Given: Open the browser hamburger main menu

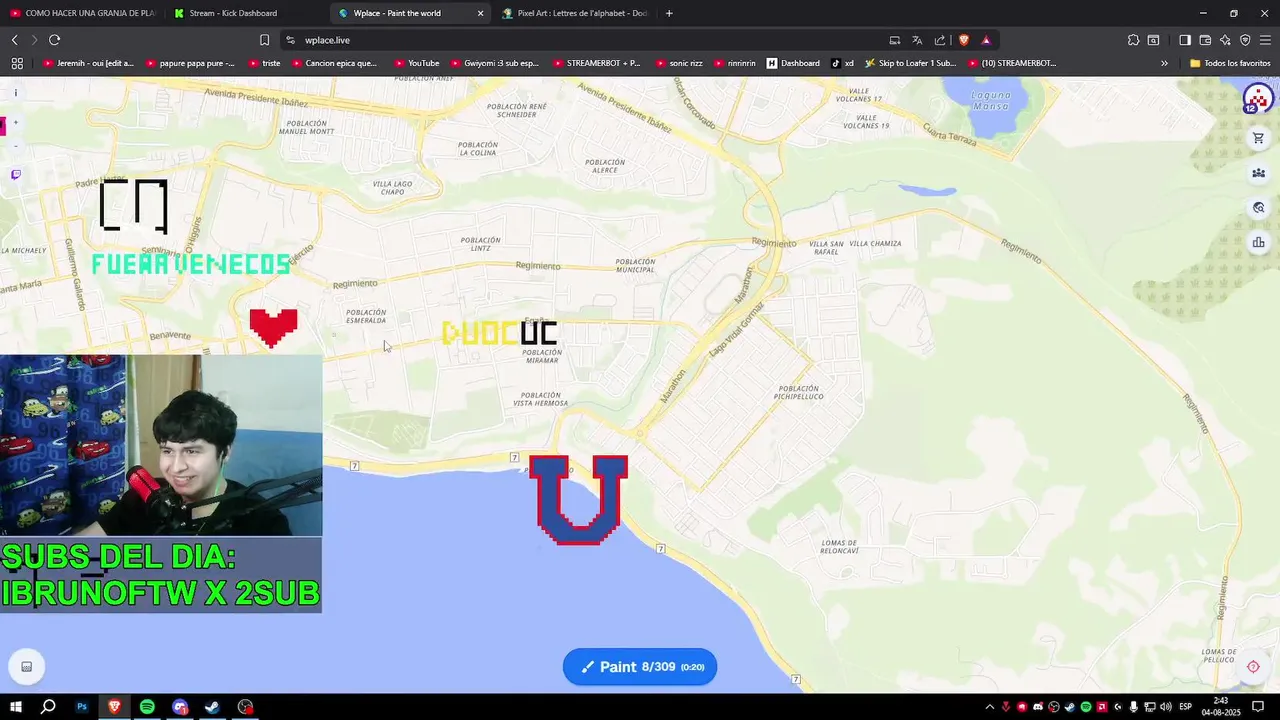Looking at the screenshot, I should (x=1265, y=40).
